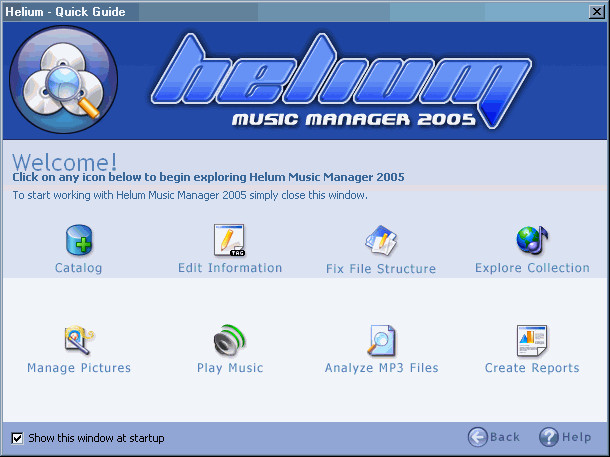Click the Explore Collection label
The height and width of the screenshot is (457, 610).
[532, 268]
